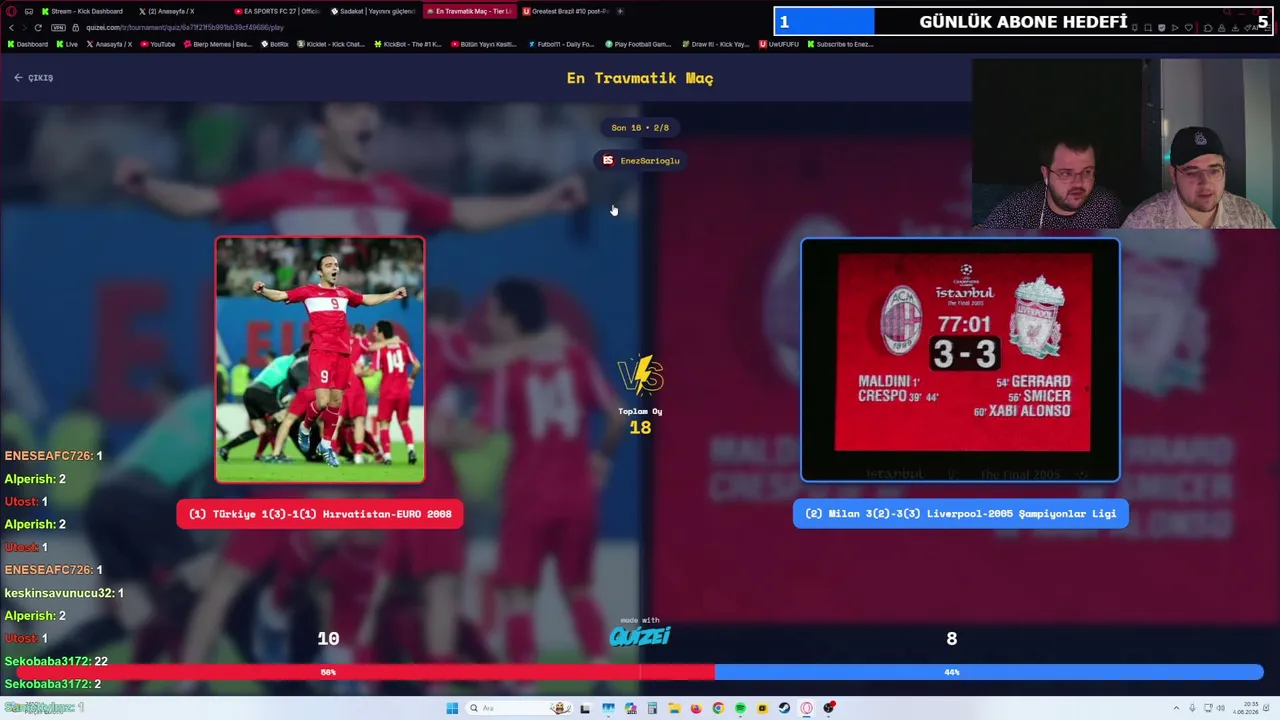
Task: Open Task View on the taskbar
Action: [585, 708]
